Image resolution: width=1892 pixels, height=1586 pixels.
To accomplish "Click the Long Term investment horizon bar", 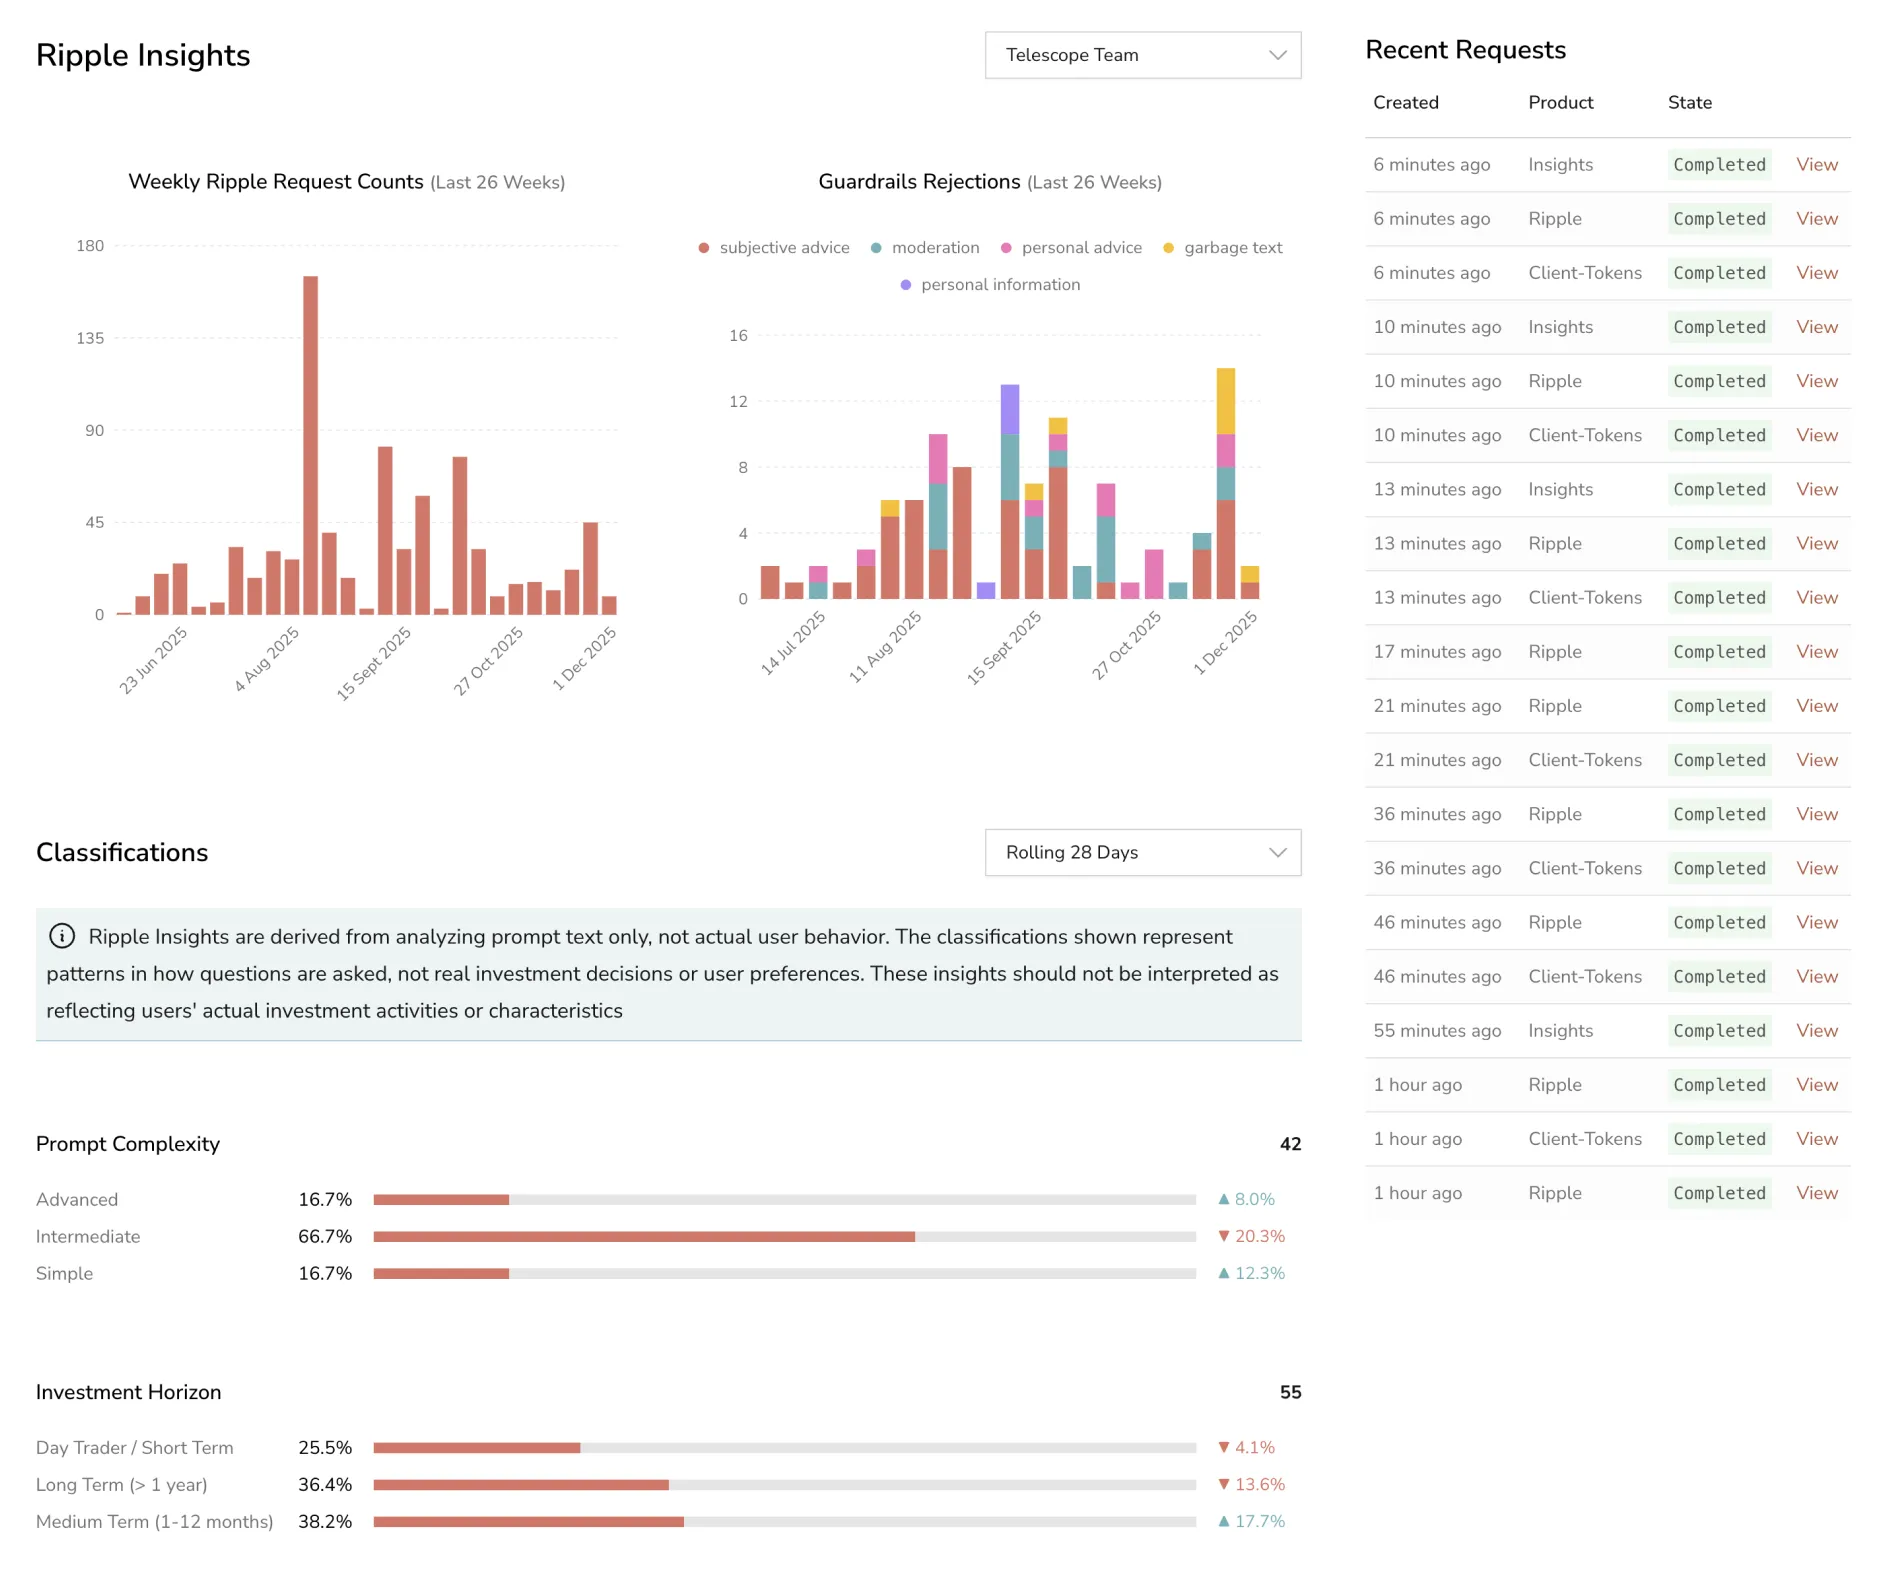I will pyautogui.click(x=520, y=1484).
